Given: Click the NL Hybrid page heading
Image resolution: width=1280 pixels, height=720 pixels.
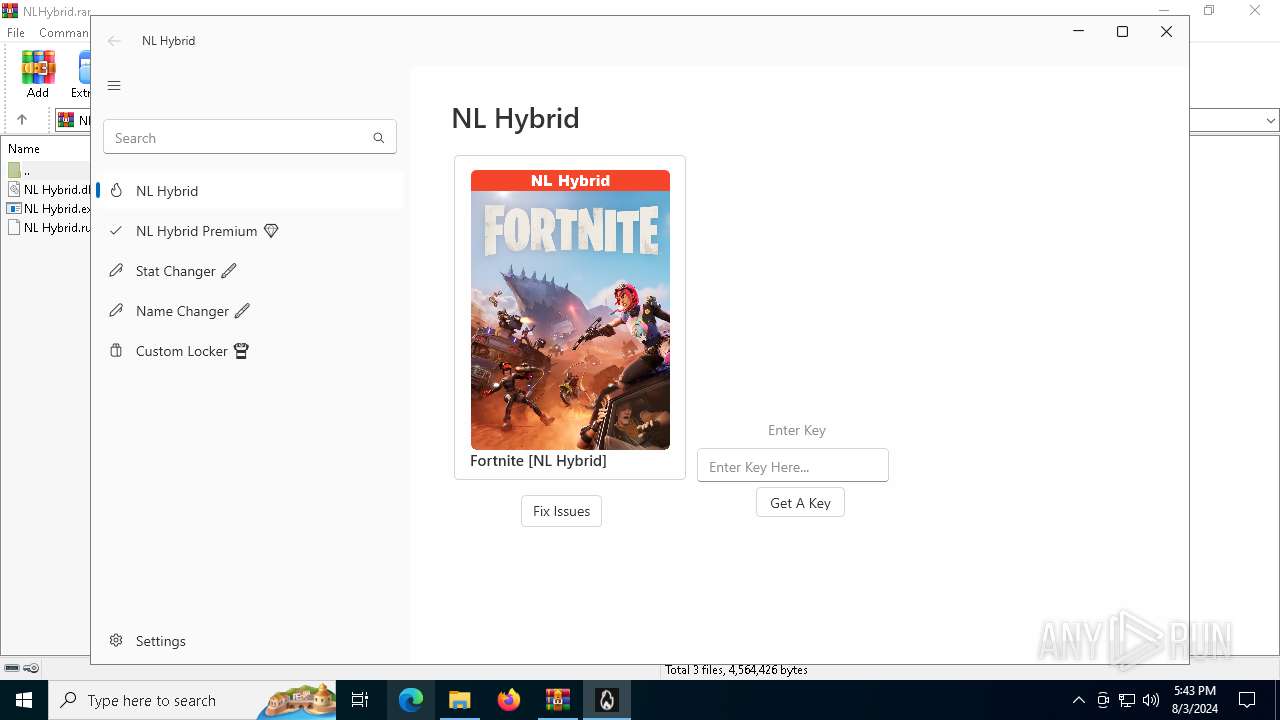Looking at the screenshot, I should click(x=516, y=118).
